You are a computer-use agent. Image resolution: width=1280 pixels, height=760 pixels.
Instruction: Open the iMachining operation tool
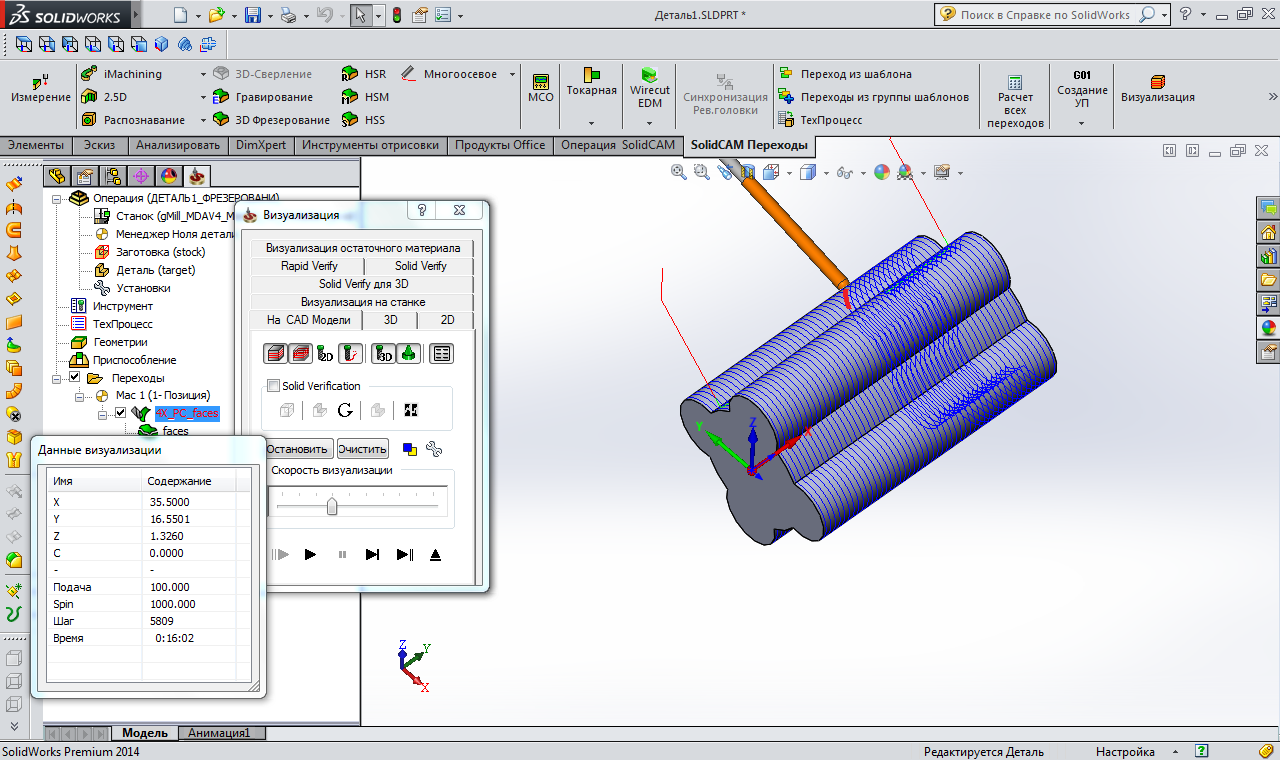(120, 74)
